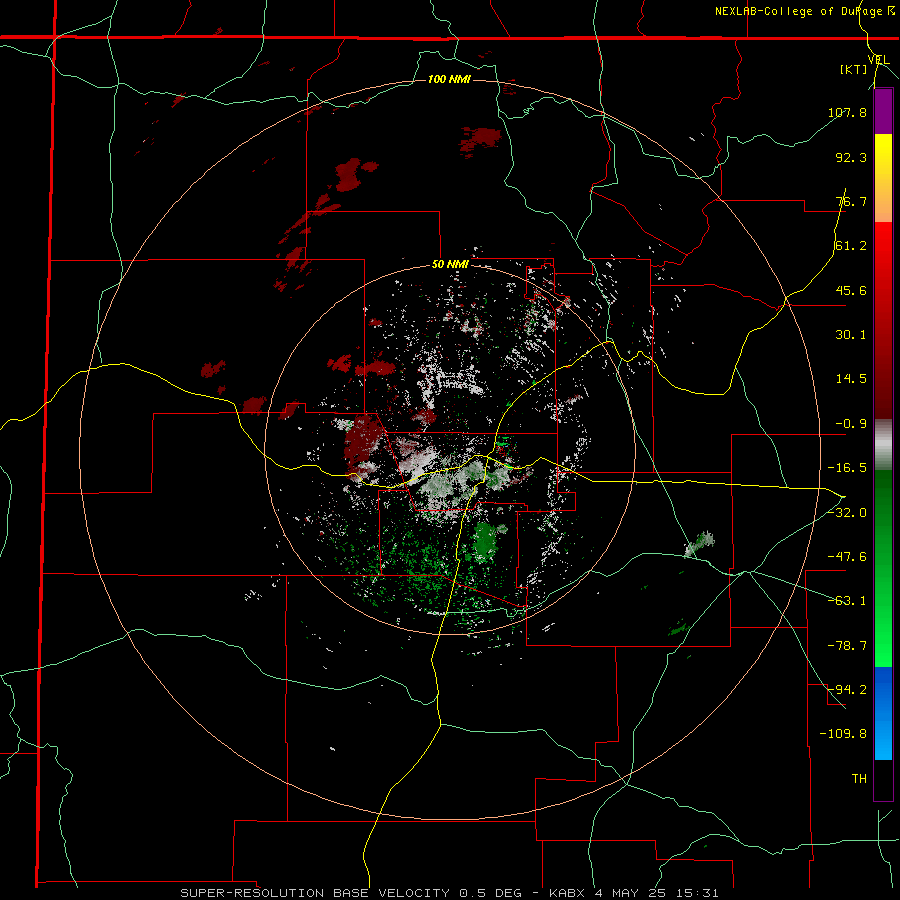Click the -63.1 velocity scale value
The height and width of the screenshot is (900, 900).
pyautogui.click(x=847, y=601)
